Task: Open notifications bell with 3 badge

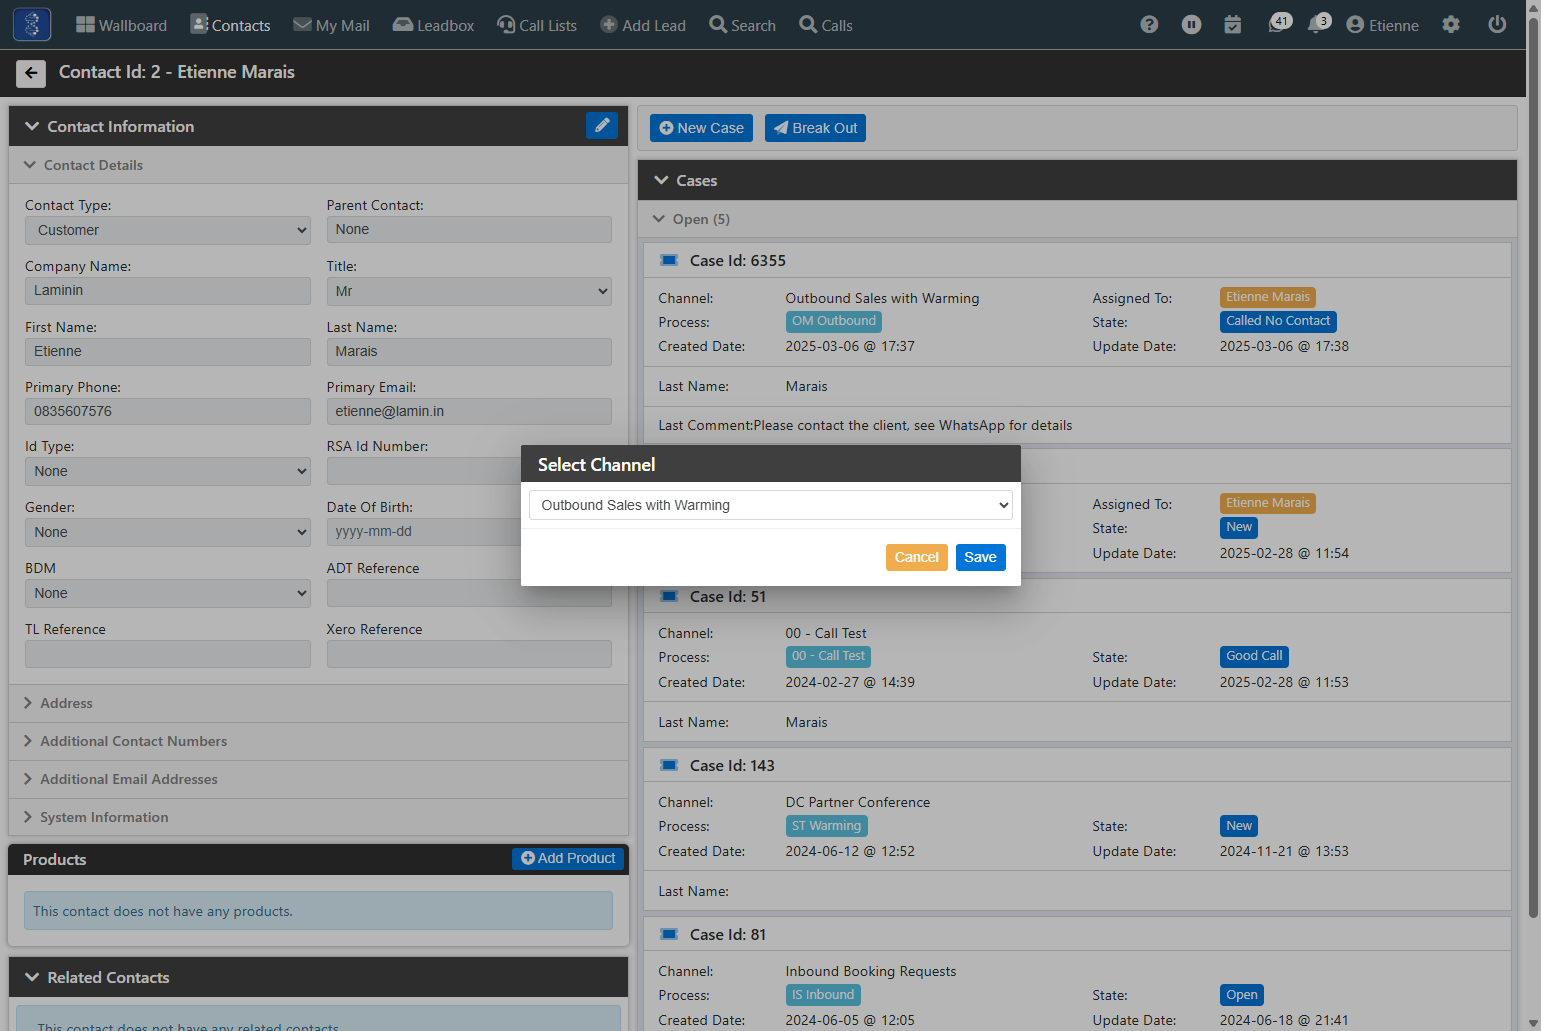Action: 1320,23
